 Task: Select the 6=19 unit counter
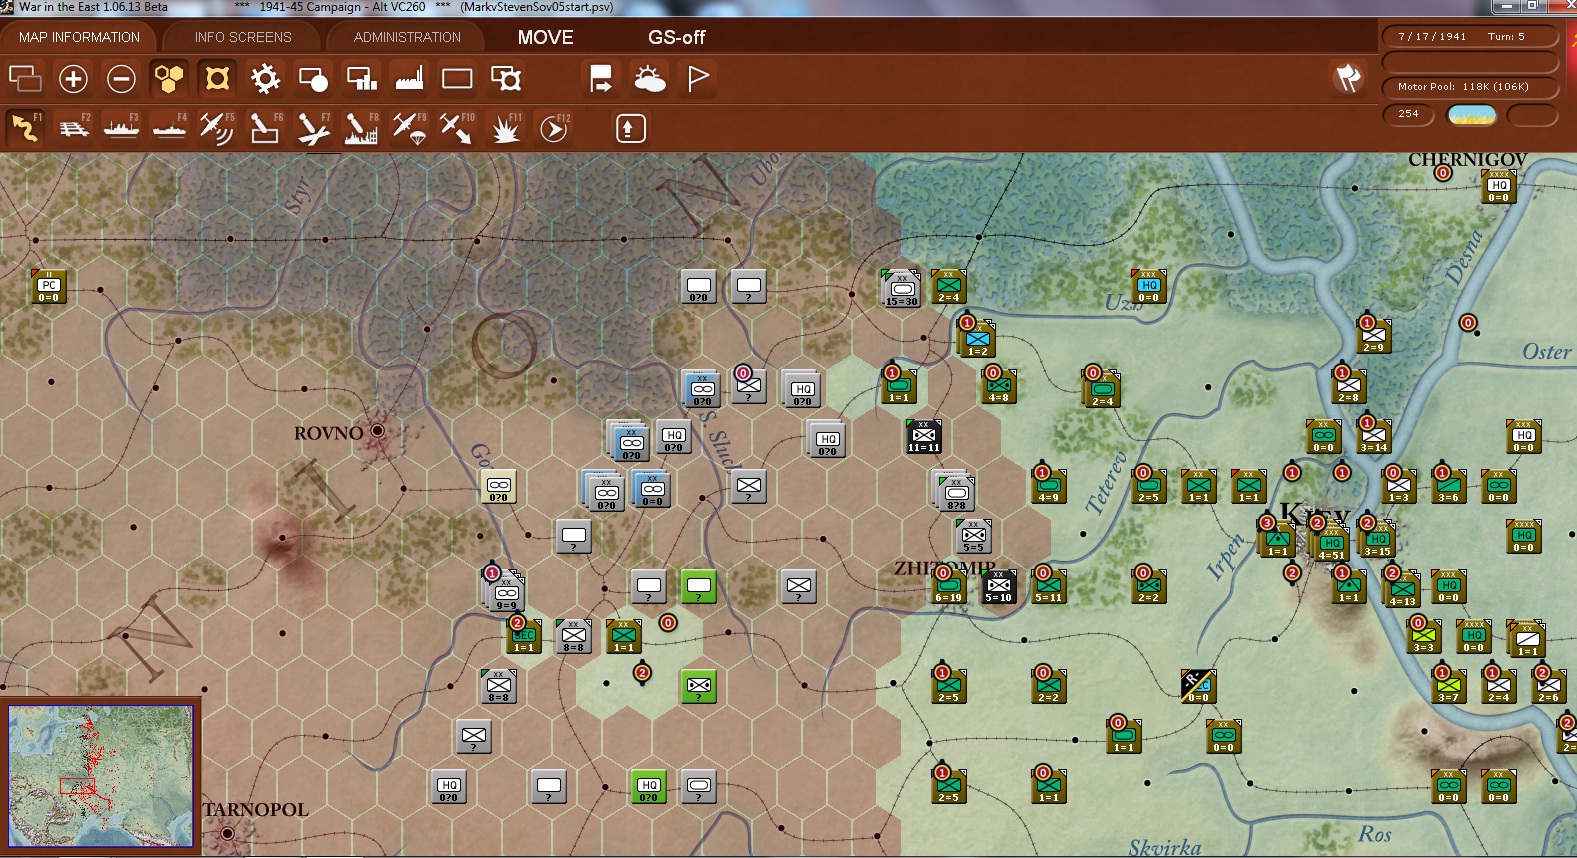point(949,587)
